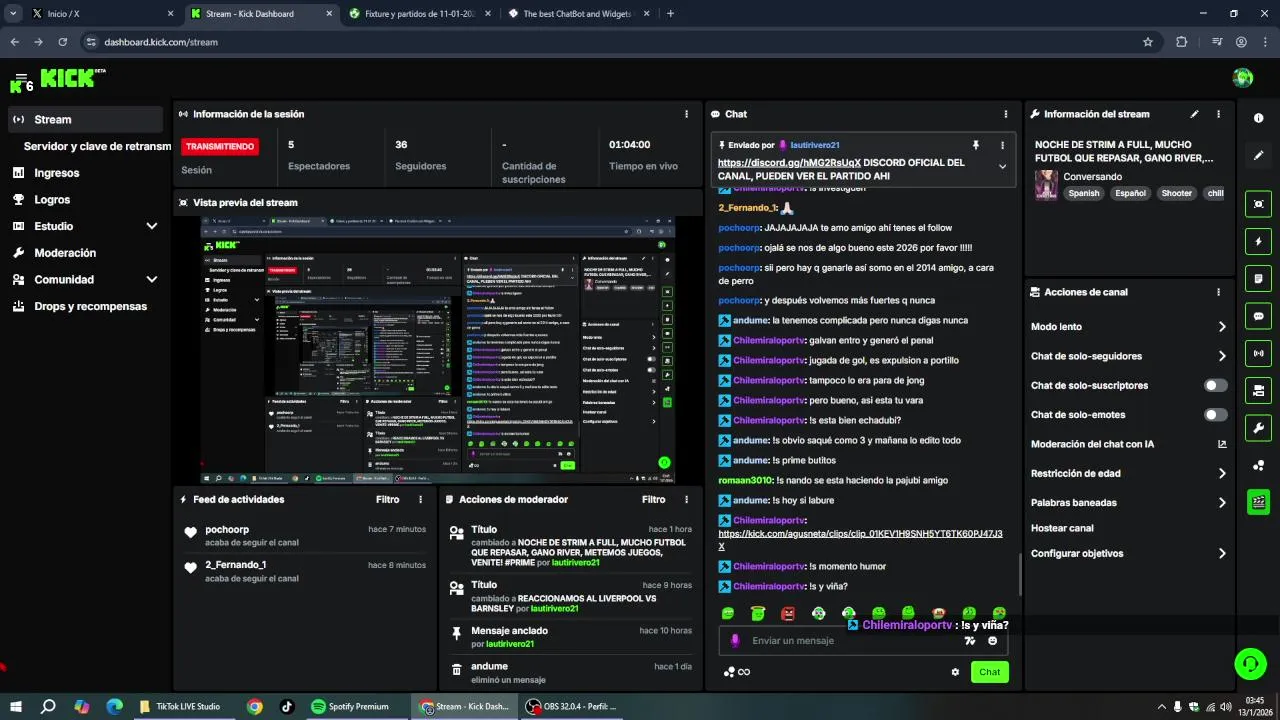Screen dimensions: 1280x720
Task: Open Información de la sesión three-dot menu
Action: click(686, 114)
